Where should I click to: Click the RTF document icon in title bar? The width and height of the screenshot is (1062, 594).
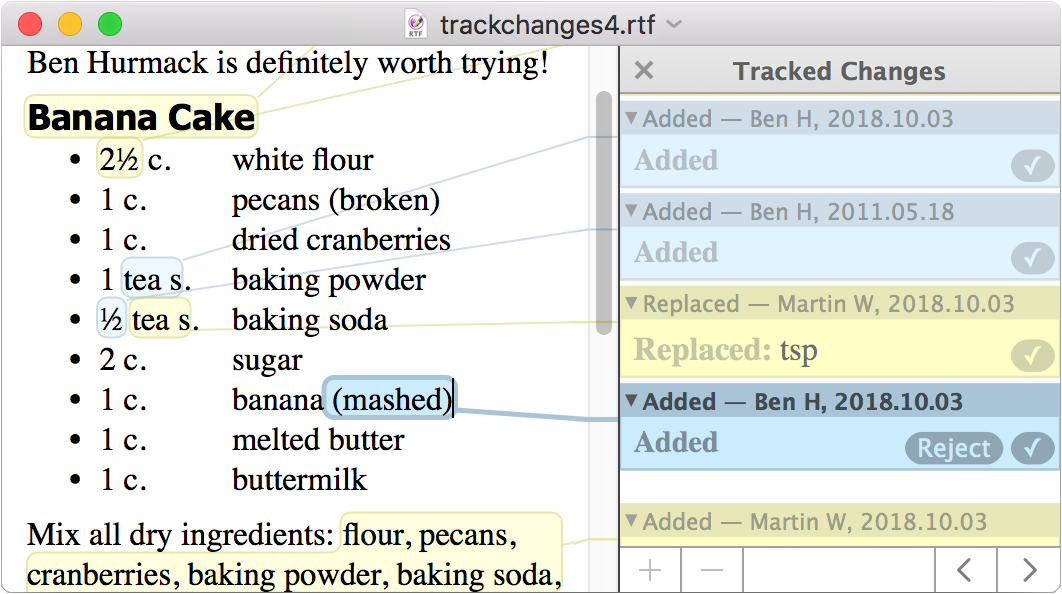click(x=416, y=24)
